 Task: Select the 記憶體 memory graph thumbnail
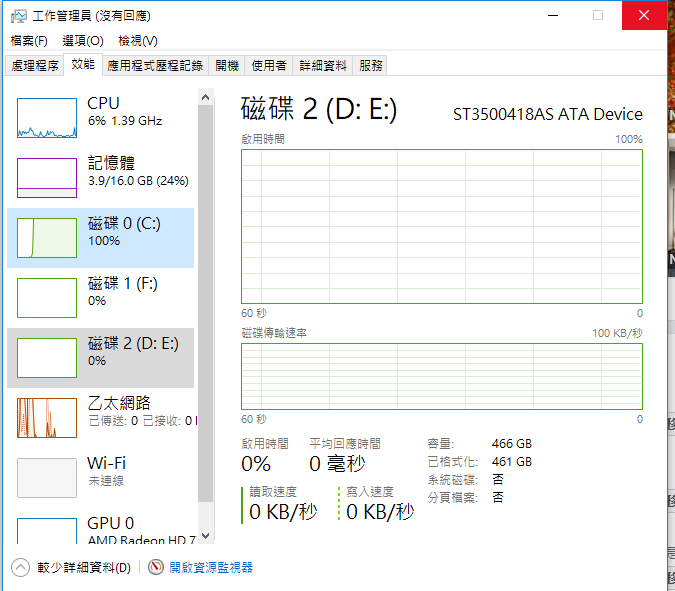(x=47, y=178)
